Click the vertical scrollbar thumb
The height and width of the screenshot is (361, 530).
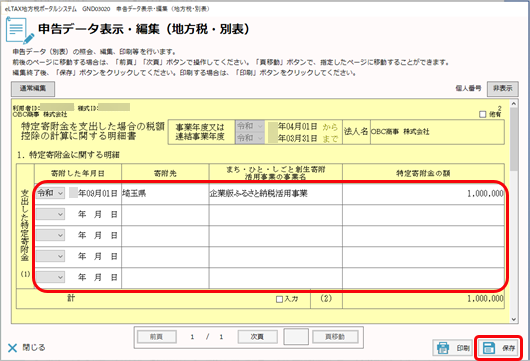514,139
